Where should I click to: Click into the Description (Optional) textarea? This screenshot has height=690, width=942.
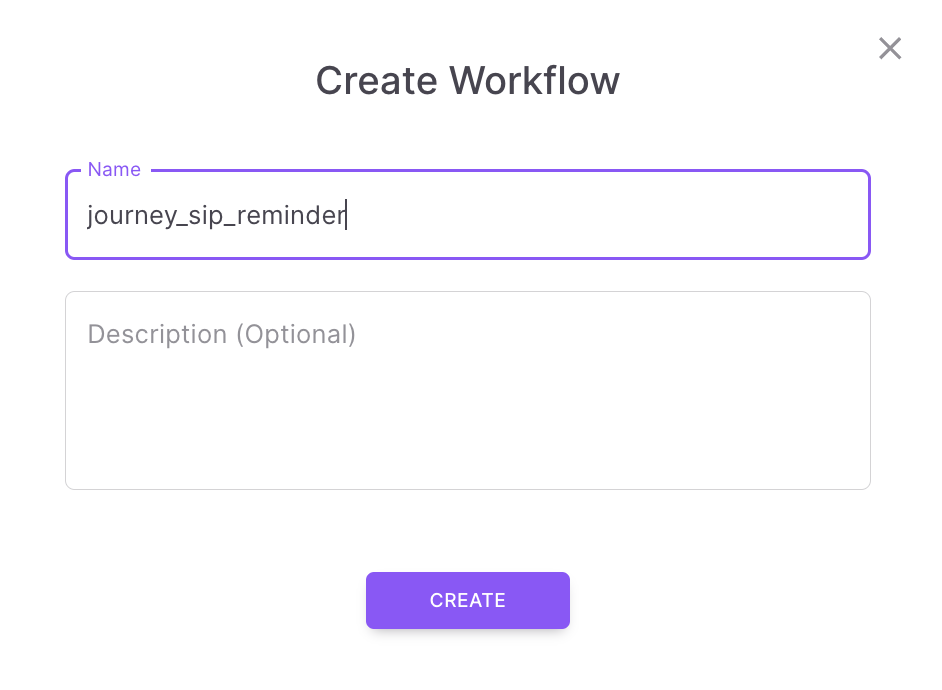[467, 390]
